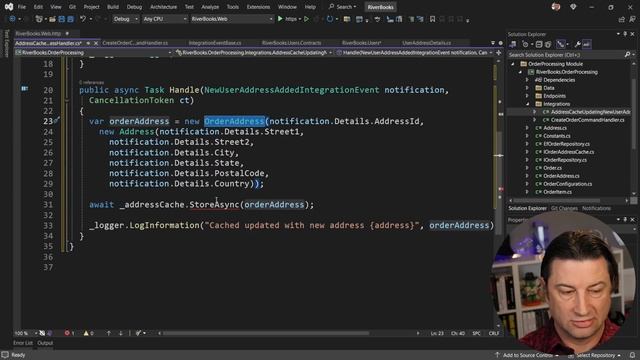Open the editor zoom 100% dropdown
The image size is (640, 360).
coord(26,333)
